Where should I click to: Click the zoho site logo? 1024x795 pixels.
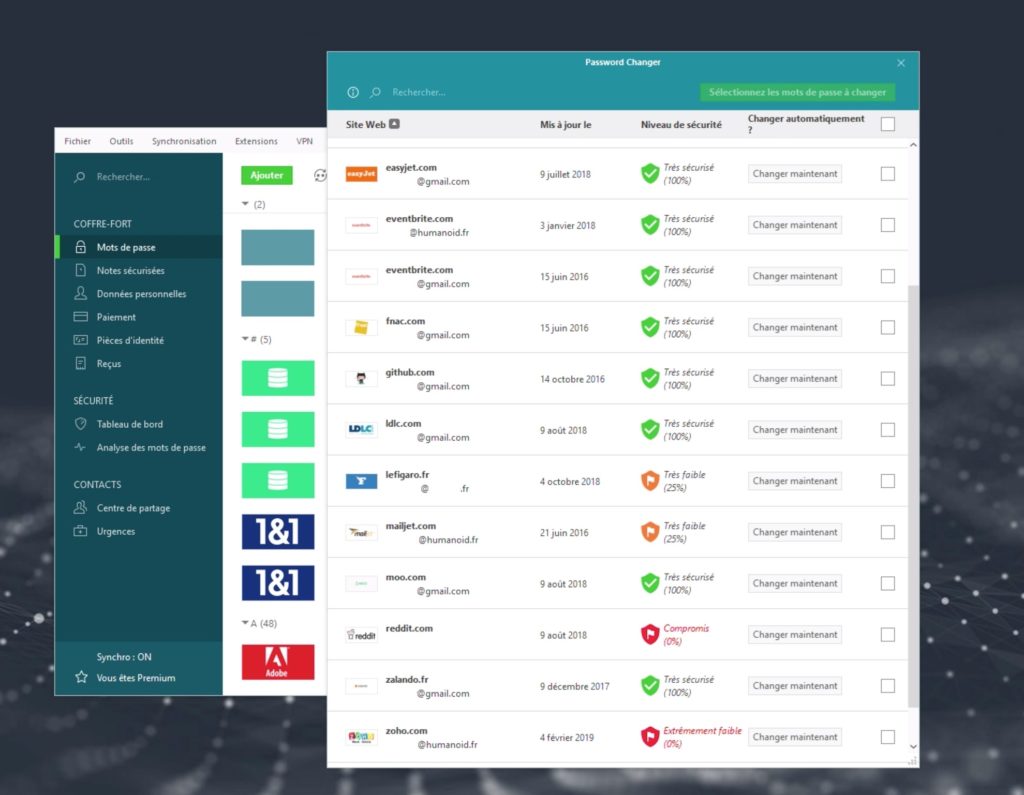(361, 737)
